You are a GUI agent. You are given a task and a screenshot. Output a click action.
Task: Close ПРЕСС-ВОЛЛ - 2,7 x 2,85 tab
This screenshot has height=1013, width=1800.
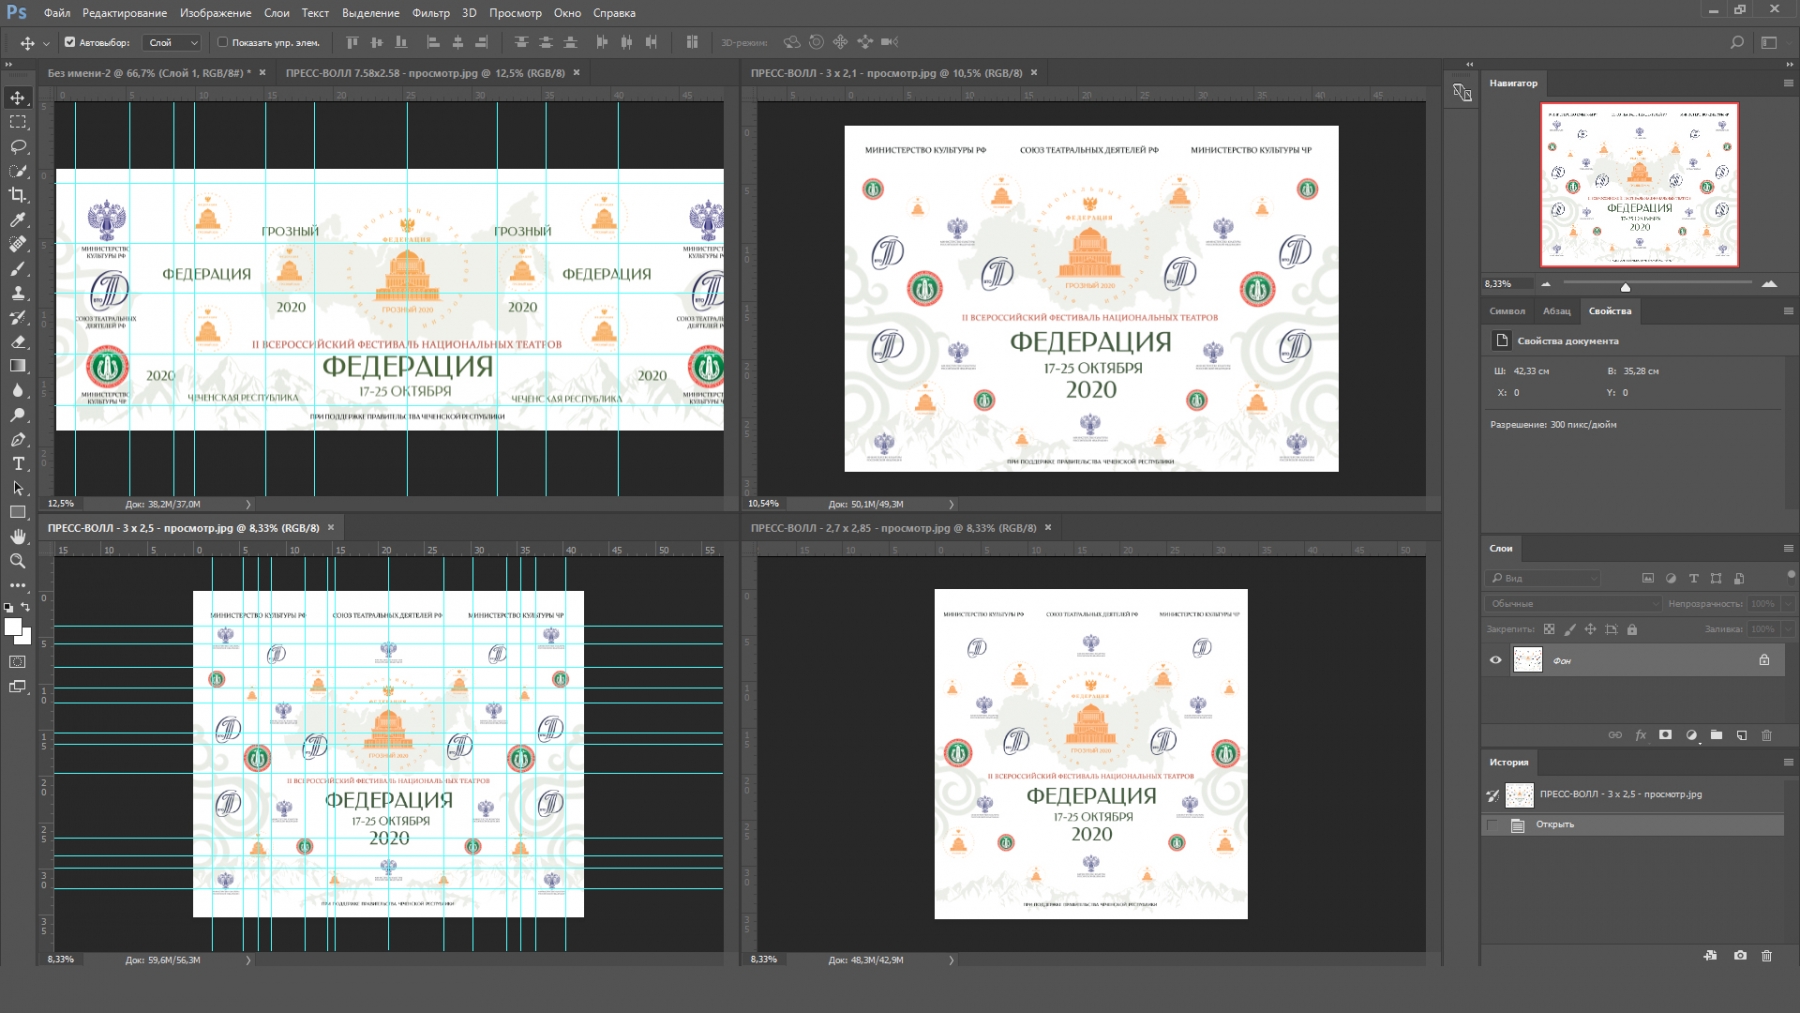1048,528
